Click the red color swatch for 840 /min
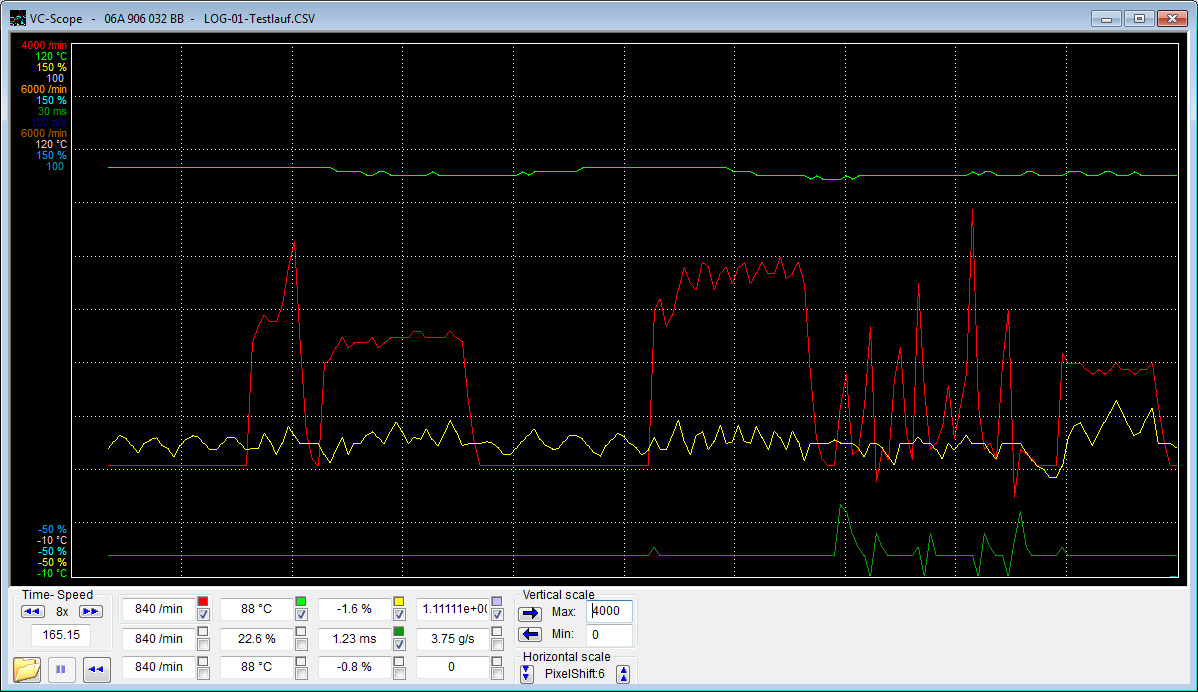The width and height of the screenshot is (1198, 692). coord(203,601)
